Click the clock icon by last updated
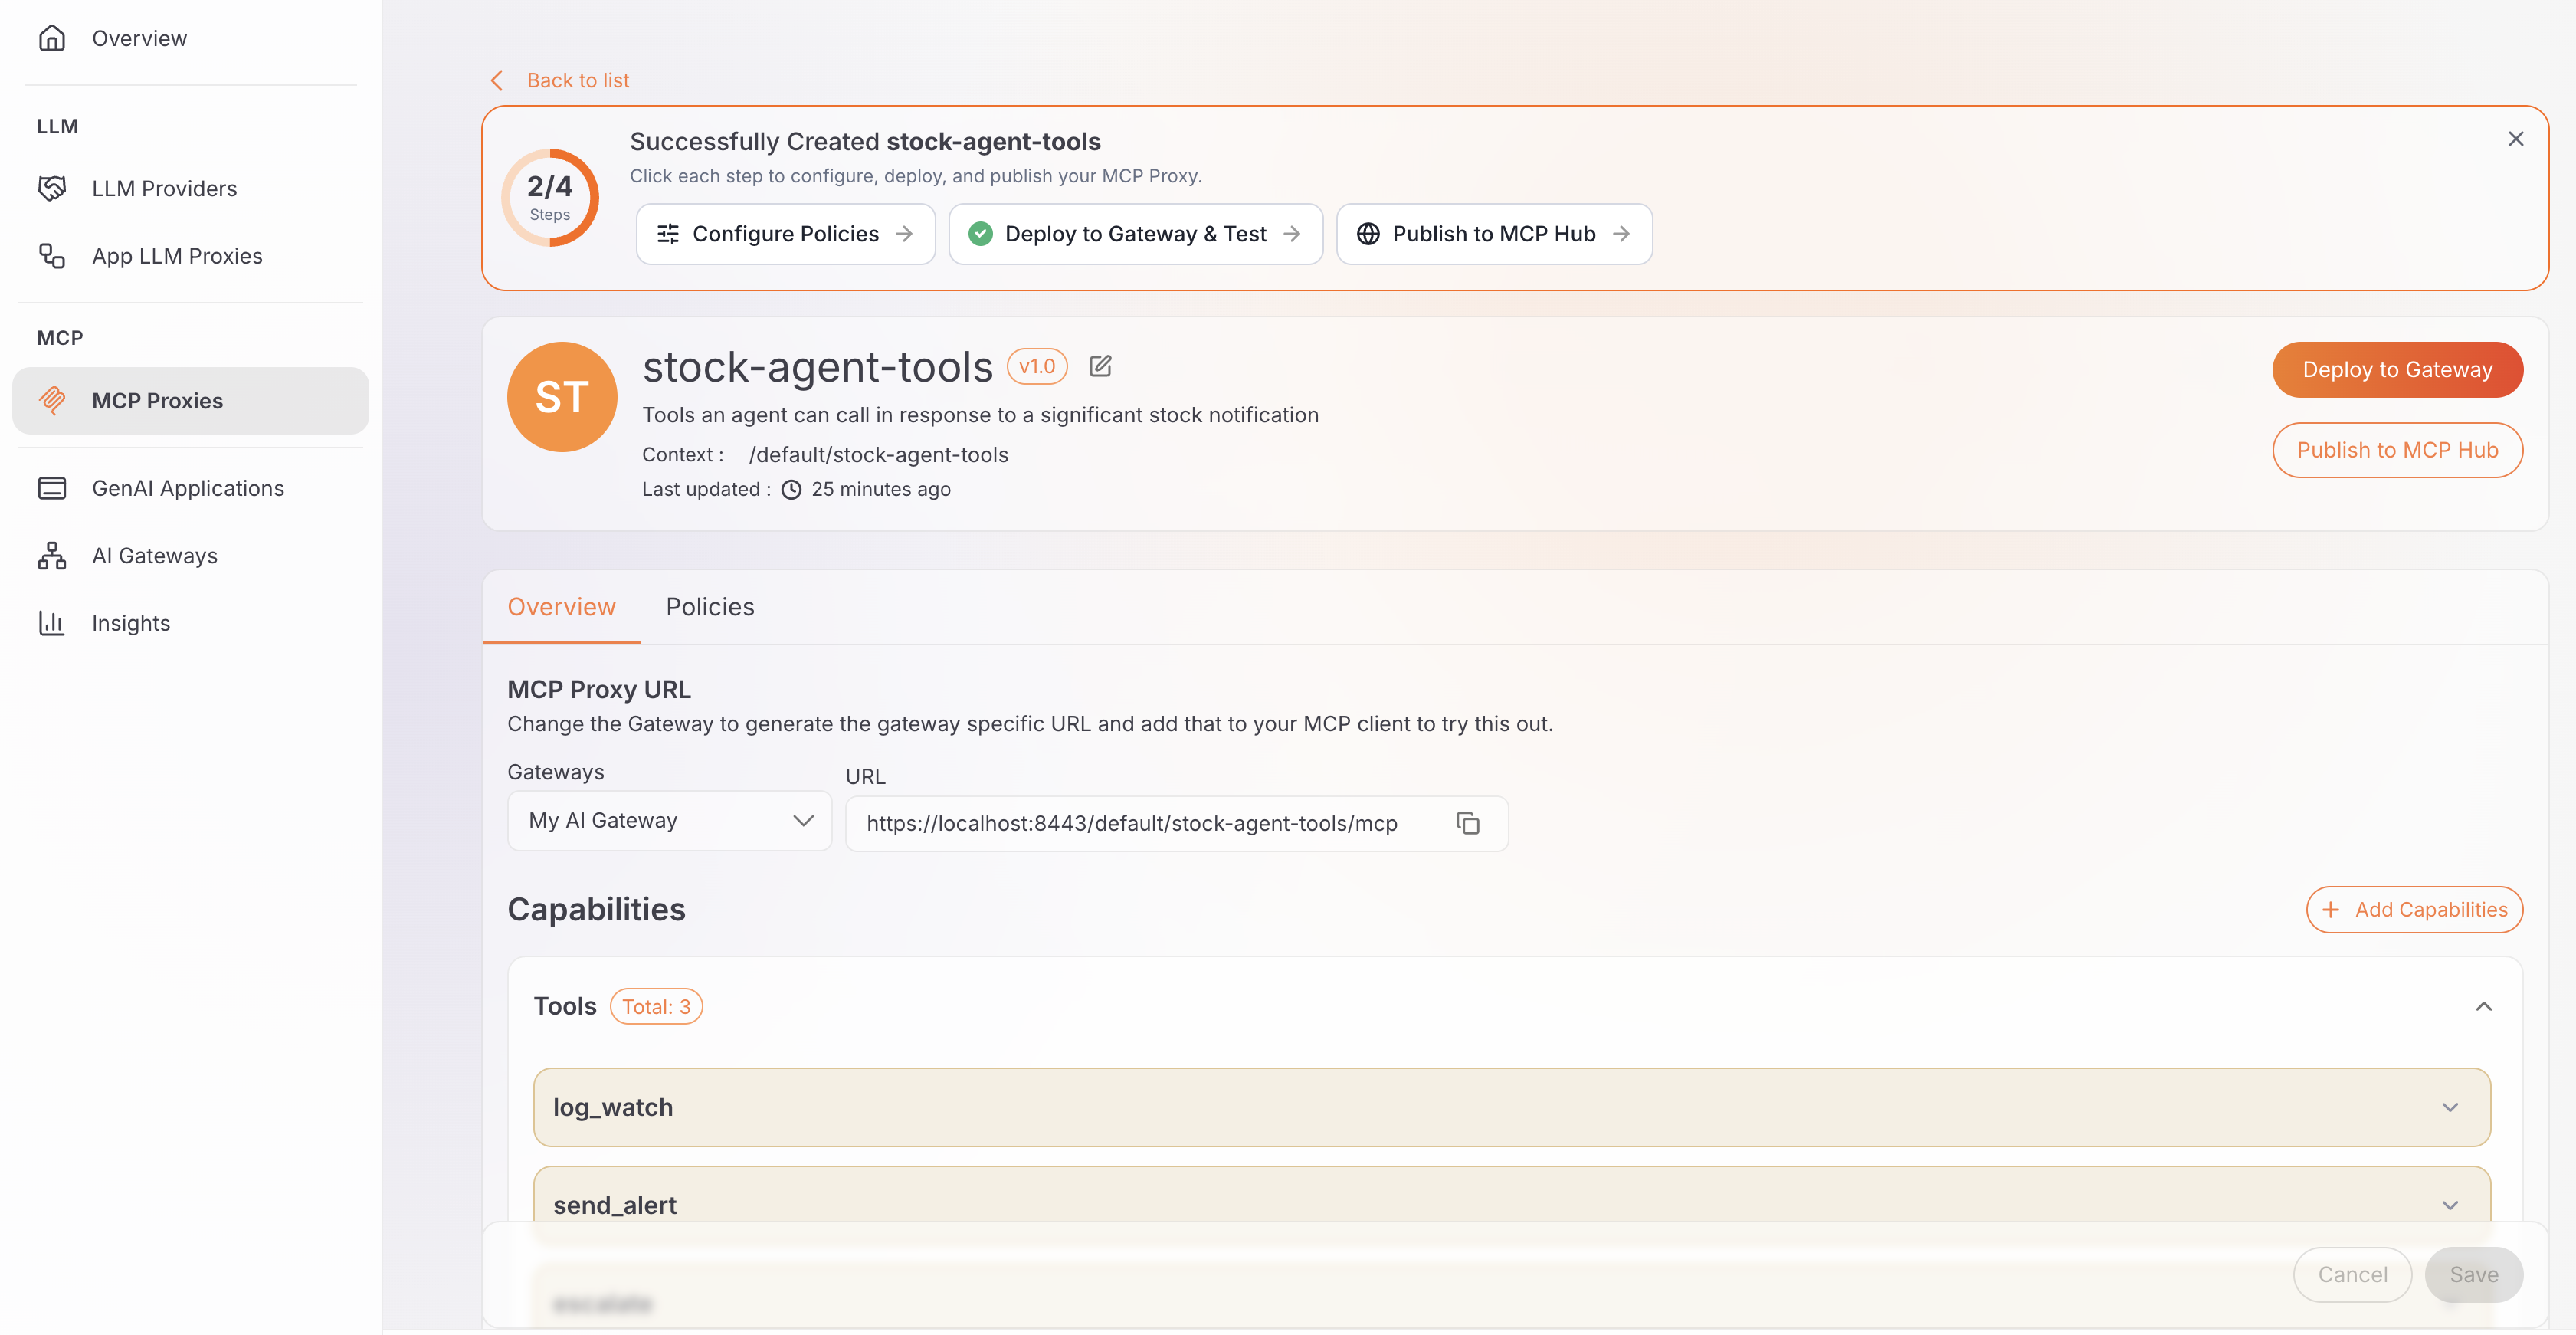This screenshot has width=2576, height=1335. pos(791,490)
